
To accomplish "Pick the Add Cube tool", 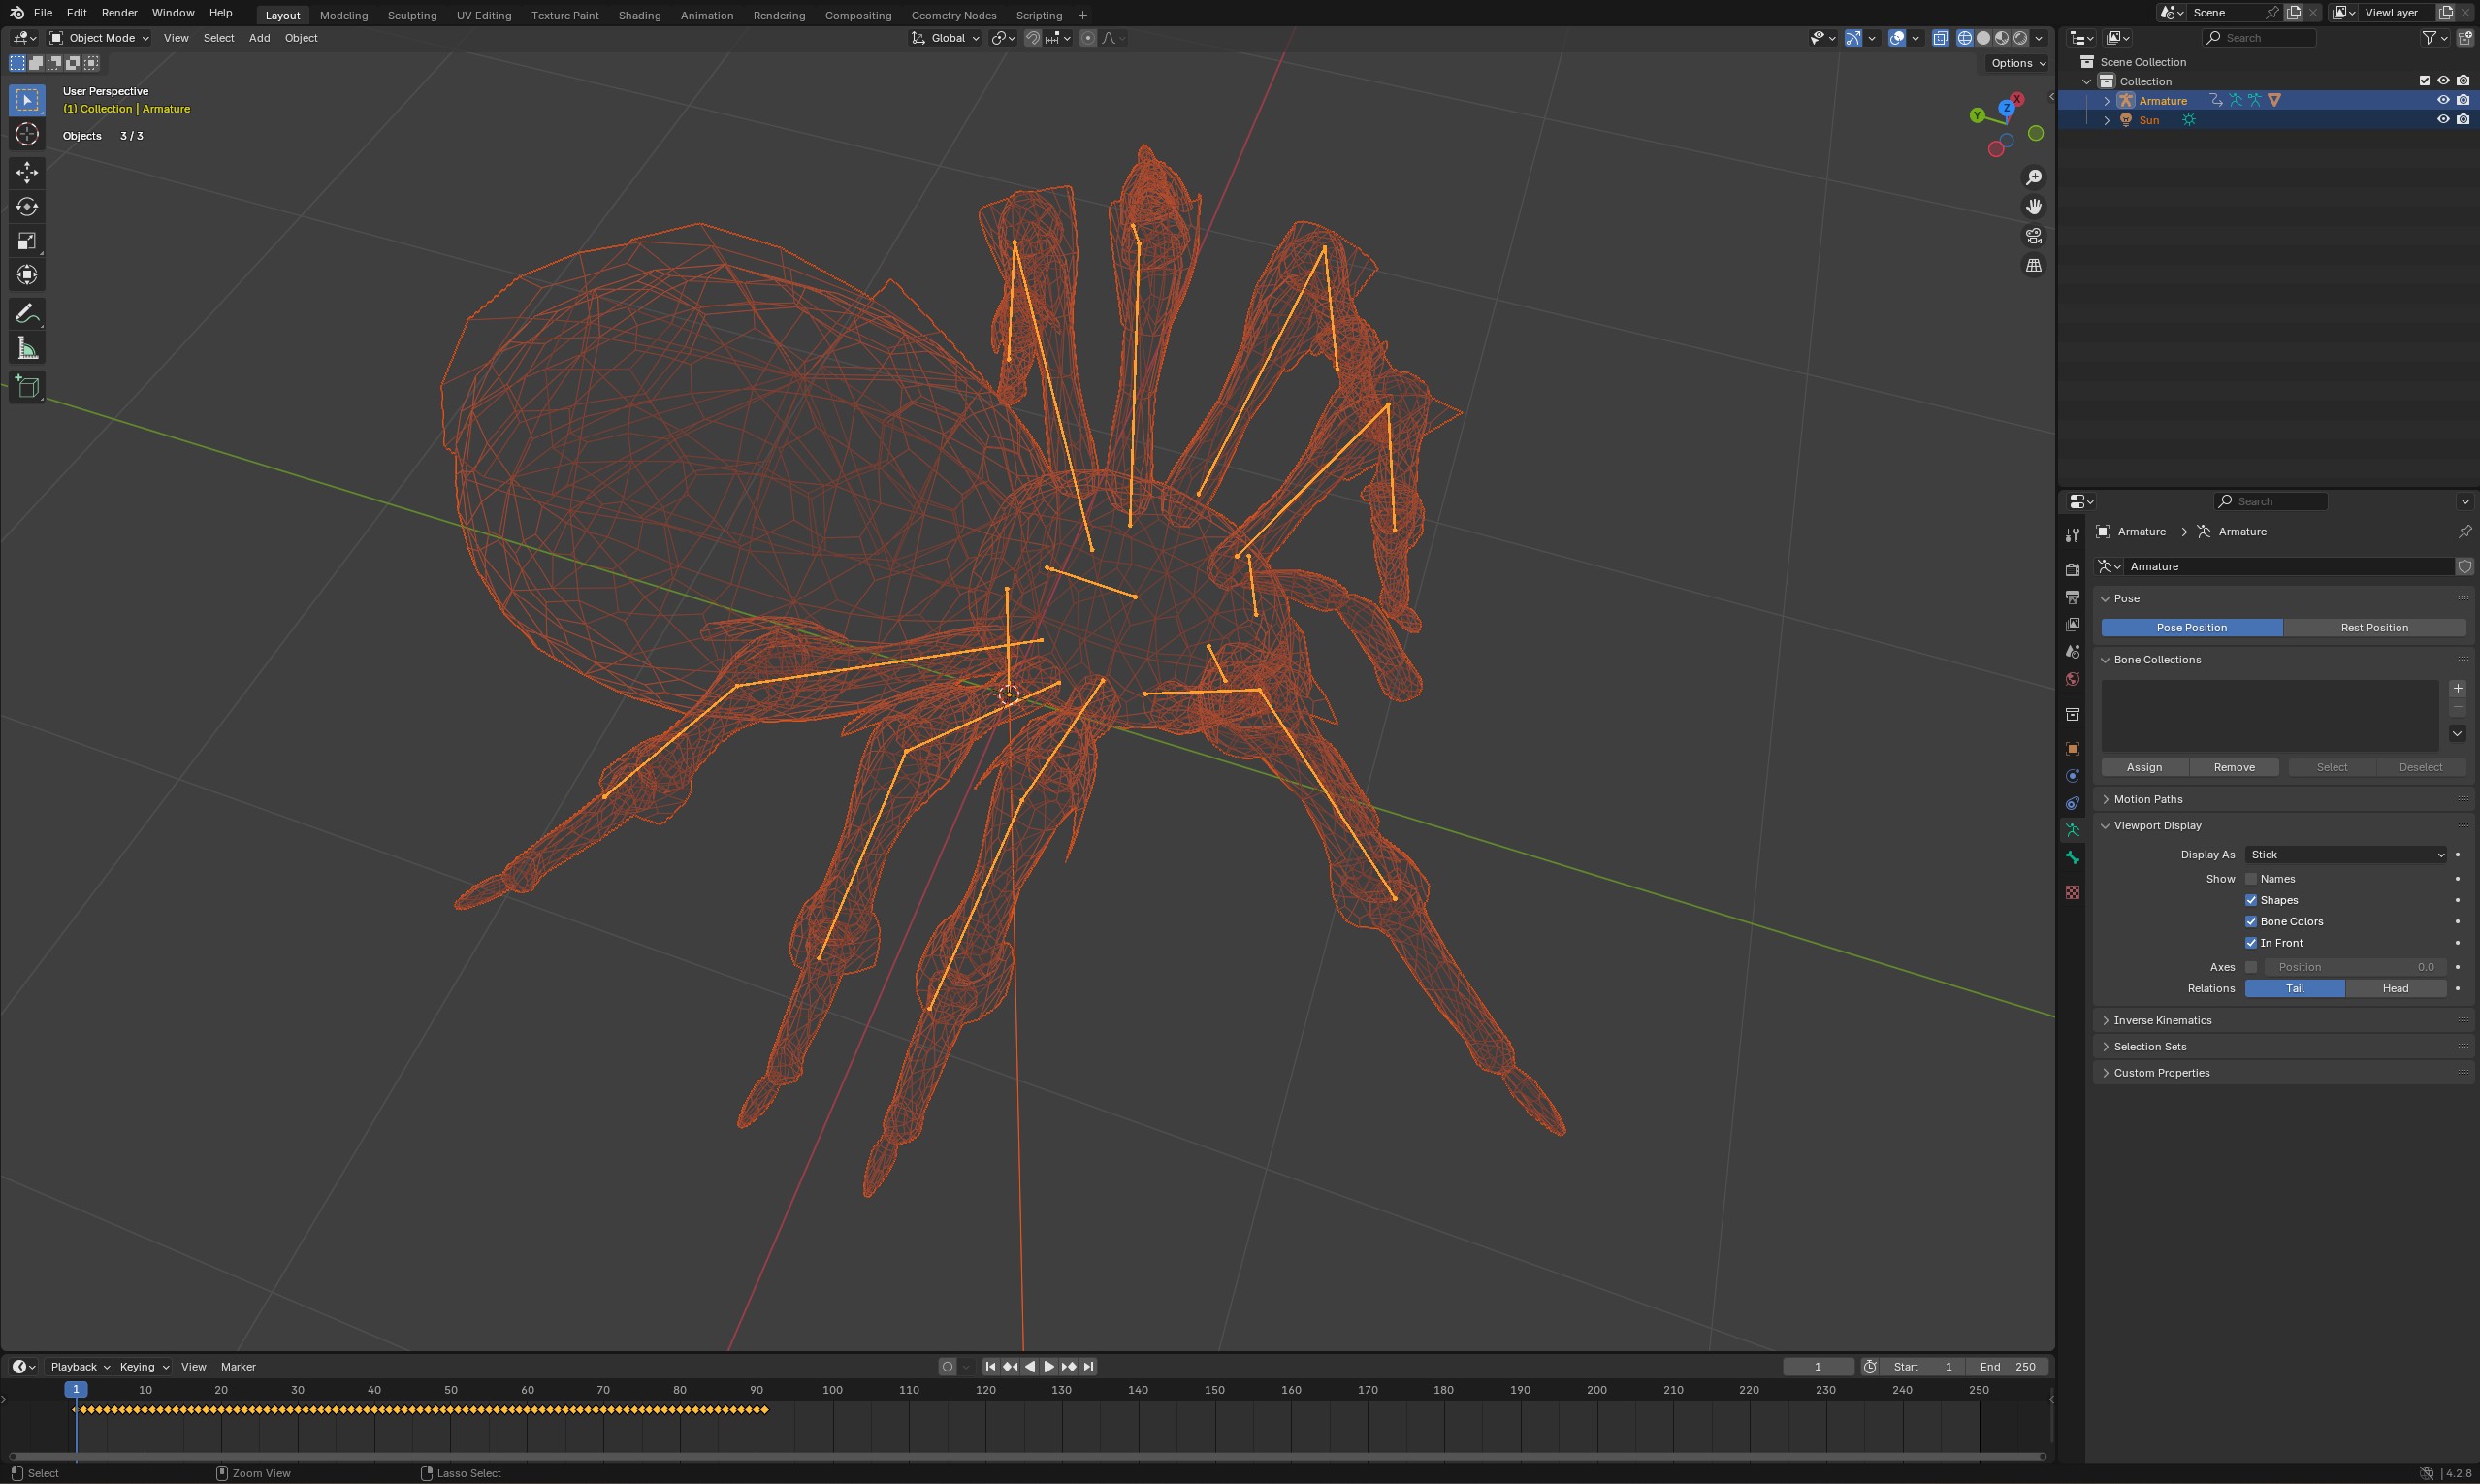I will point(27,387).
